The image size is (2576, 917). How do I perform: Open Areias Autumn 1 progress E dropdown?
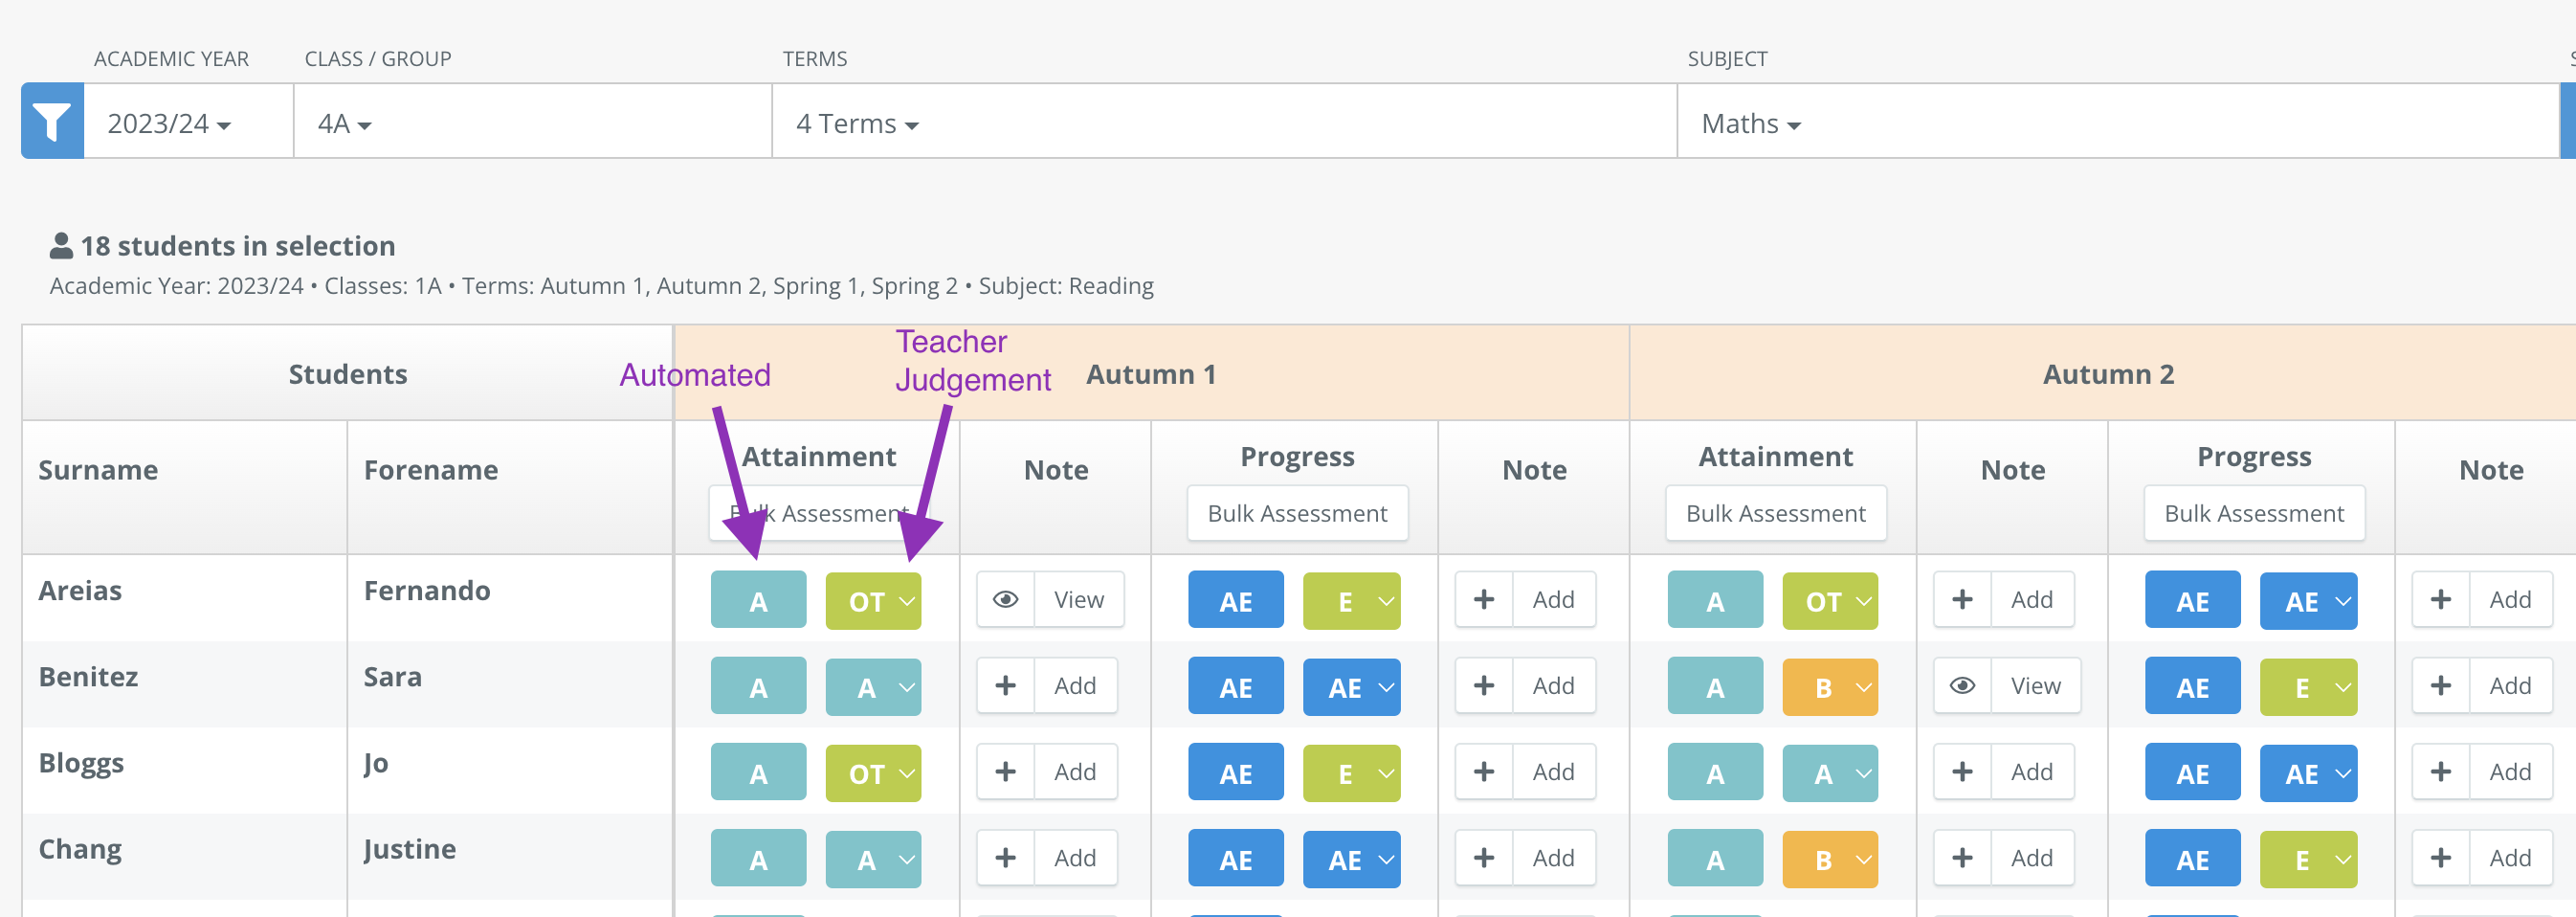point(1351,600)
